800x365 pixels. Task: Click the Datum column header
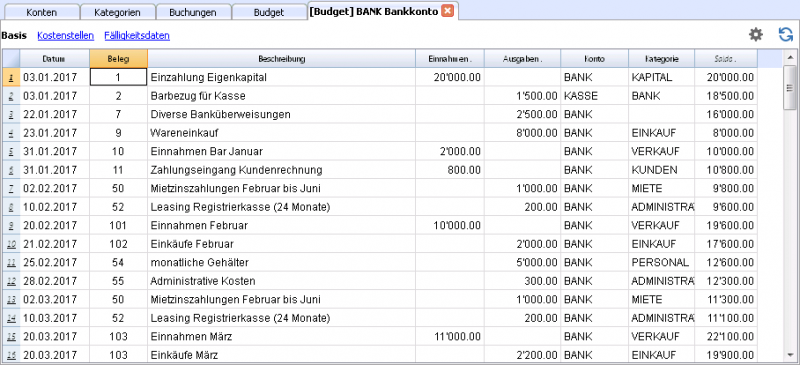point(55,59)
